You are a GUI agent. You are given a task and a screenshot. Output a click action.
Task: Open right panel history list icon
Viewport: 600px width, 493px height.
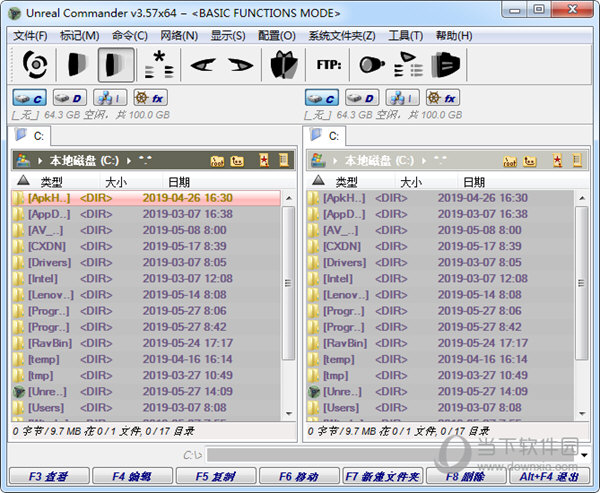pyautogui.click(x=577, y=160)
